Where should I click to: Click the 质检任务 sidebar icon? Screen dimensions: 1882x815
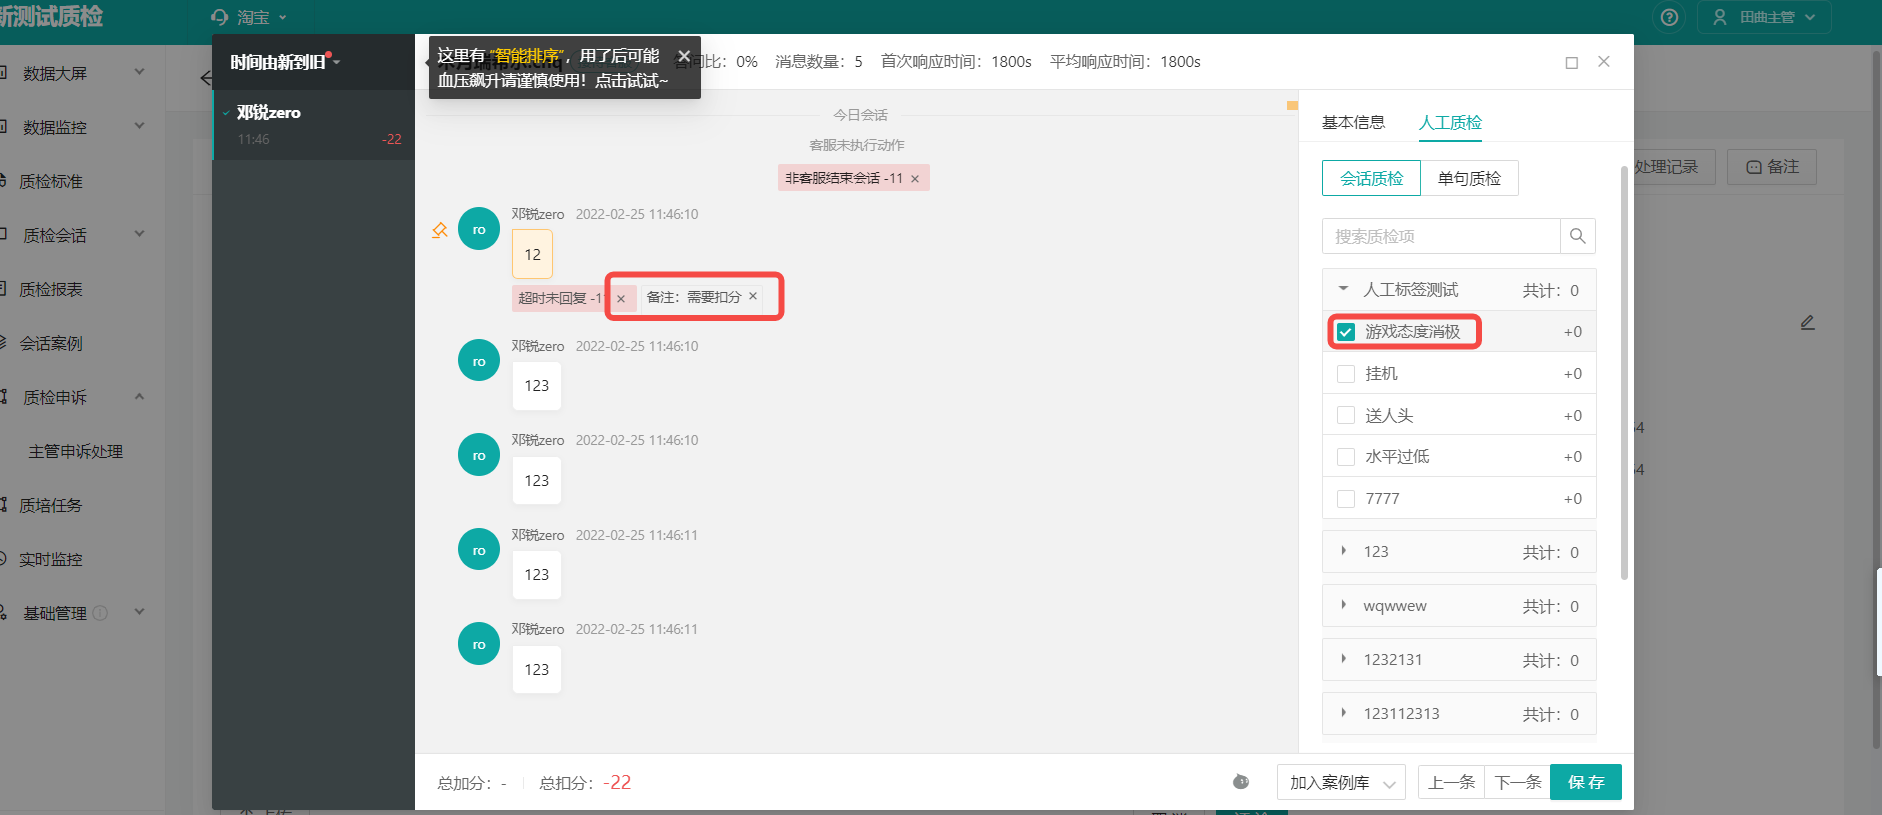[x=4, y=505]
